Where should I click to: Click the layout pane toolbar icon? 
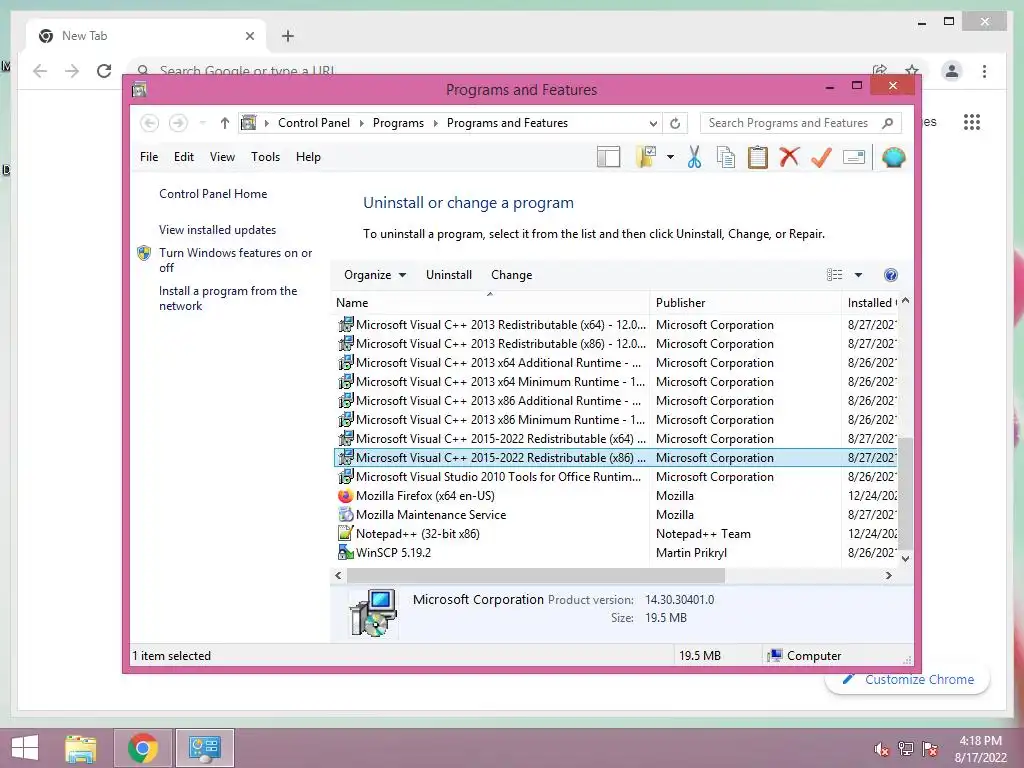coord(608,157)
